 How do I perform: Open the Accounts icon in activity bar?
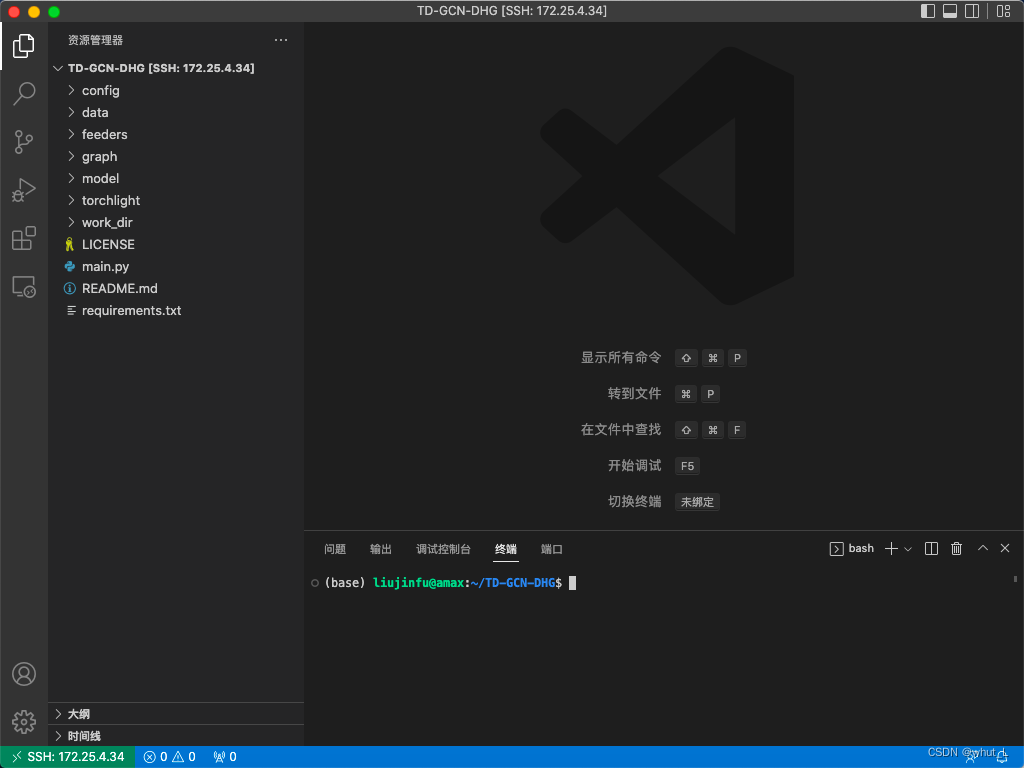click(24, 674)
